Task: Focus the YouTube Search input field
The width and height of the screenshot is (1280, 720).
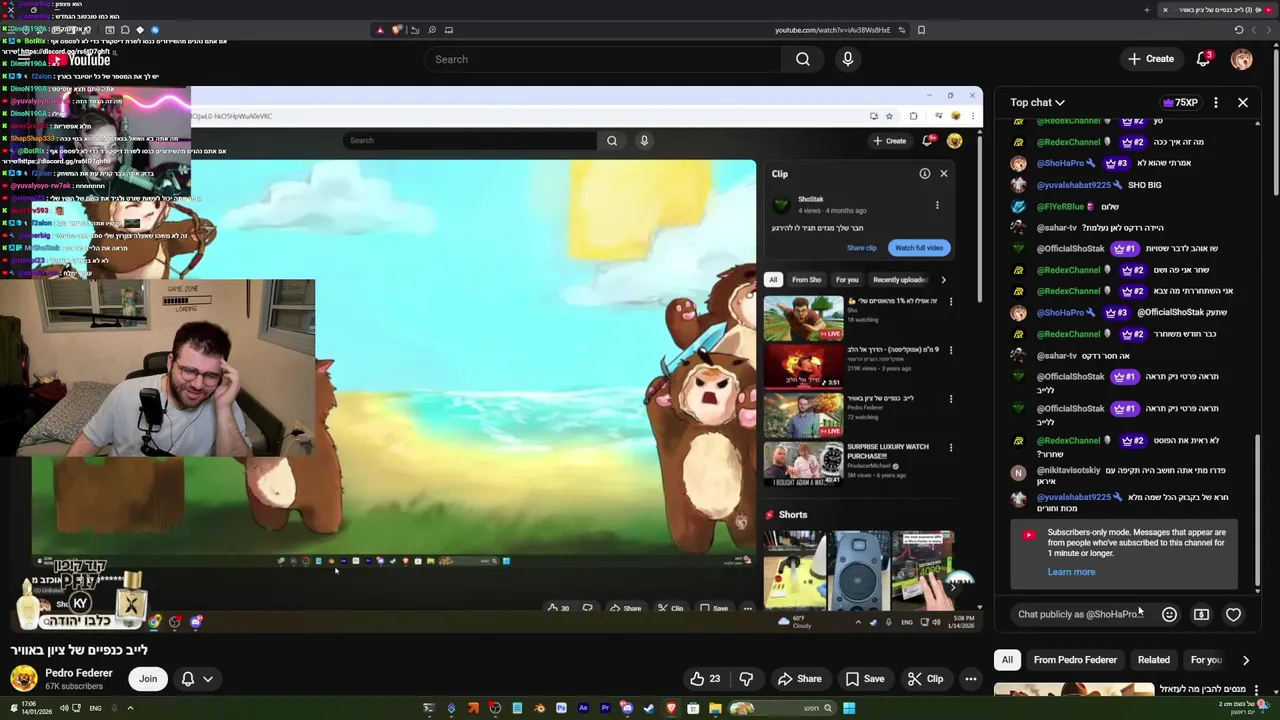Action: pyautogui.click(x=605, y=59)
